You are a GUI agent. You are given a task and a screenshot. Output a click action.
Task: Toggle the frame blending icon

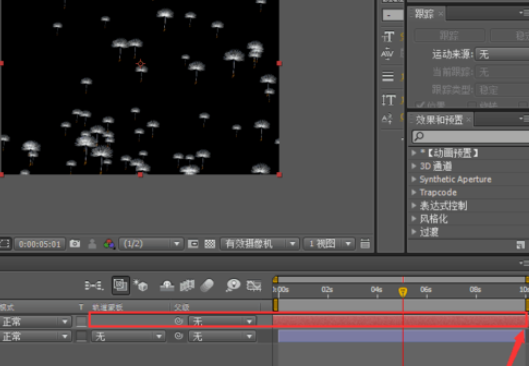(187, 286)
